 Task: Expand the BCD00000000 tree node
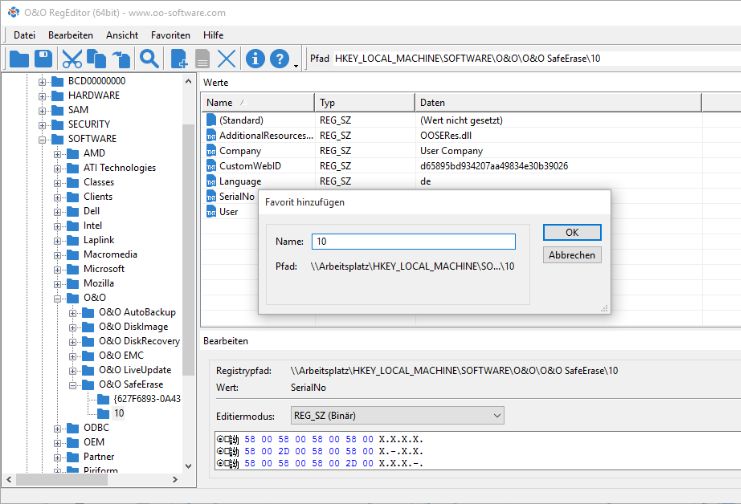tap(42, 82)
